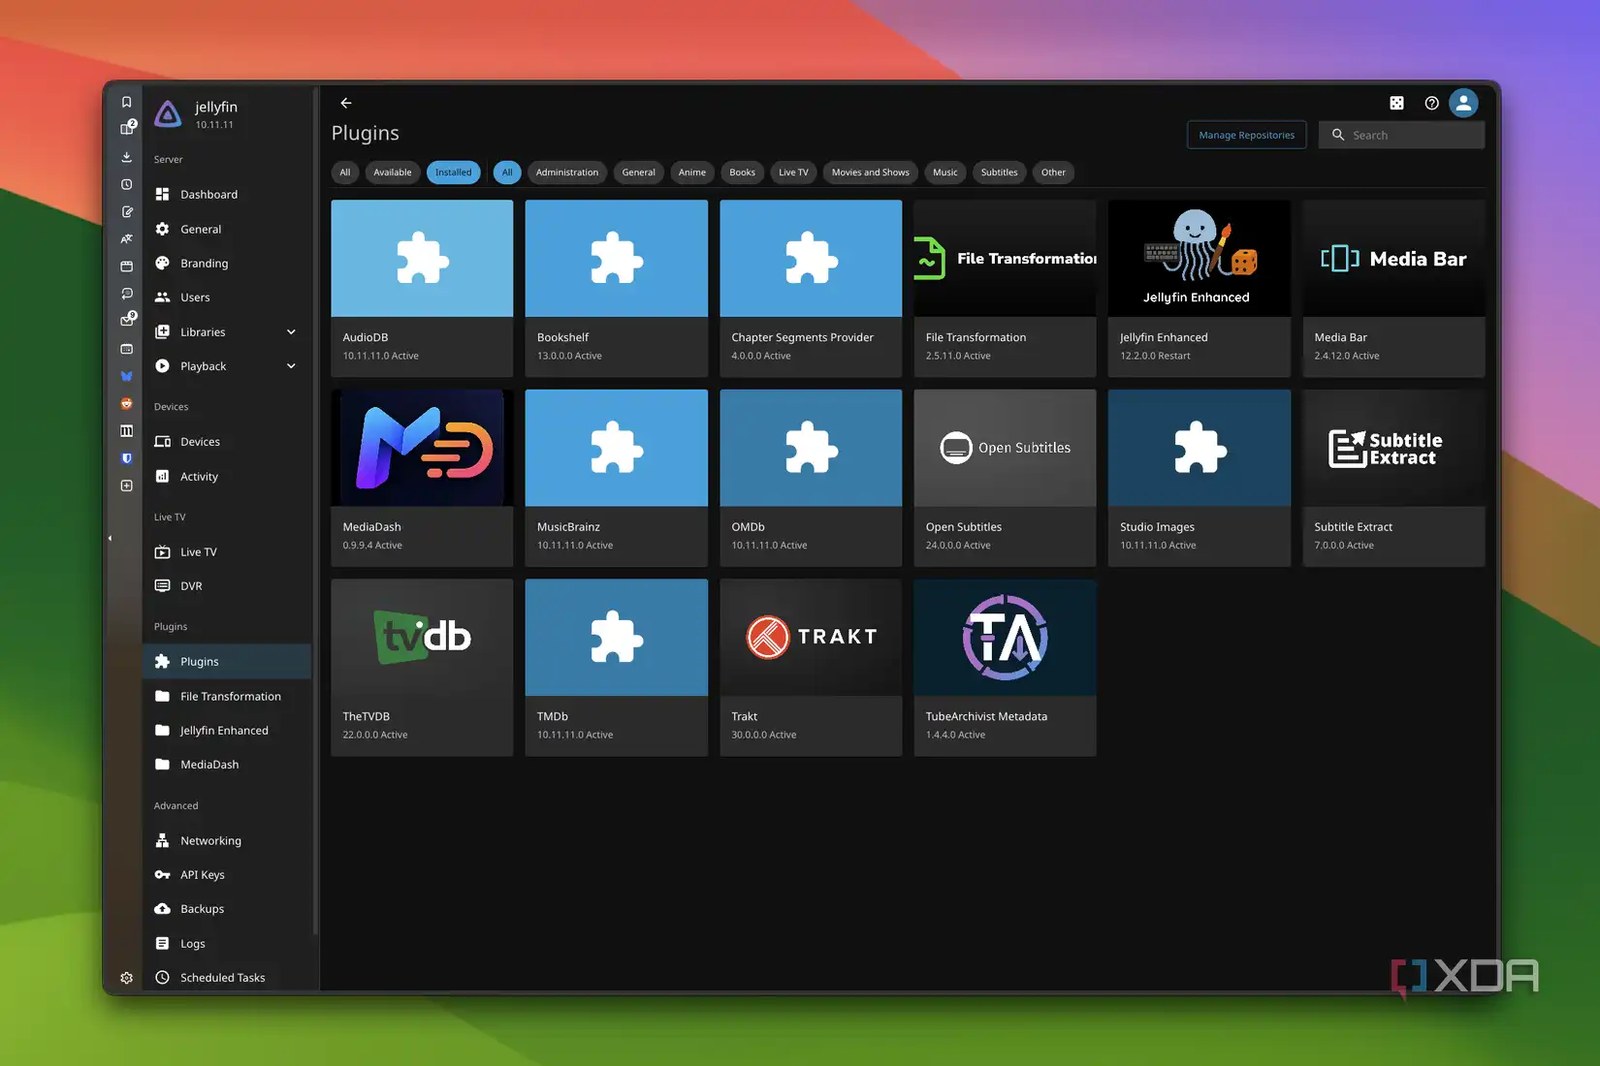Viewport: 1600px width, 1066px height.
Task: Open the notes pencil icon in browser sidebar
Action: (126, 212)
